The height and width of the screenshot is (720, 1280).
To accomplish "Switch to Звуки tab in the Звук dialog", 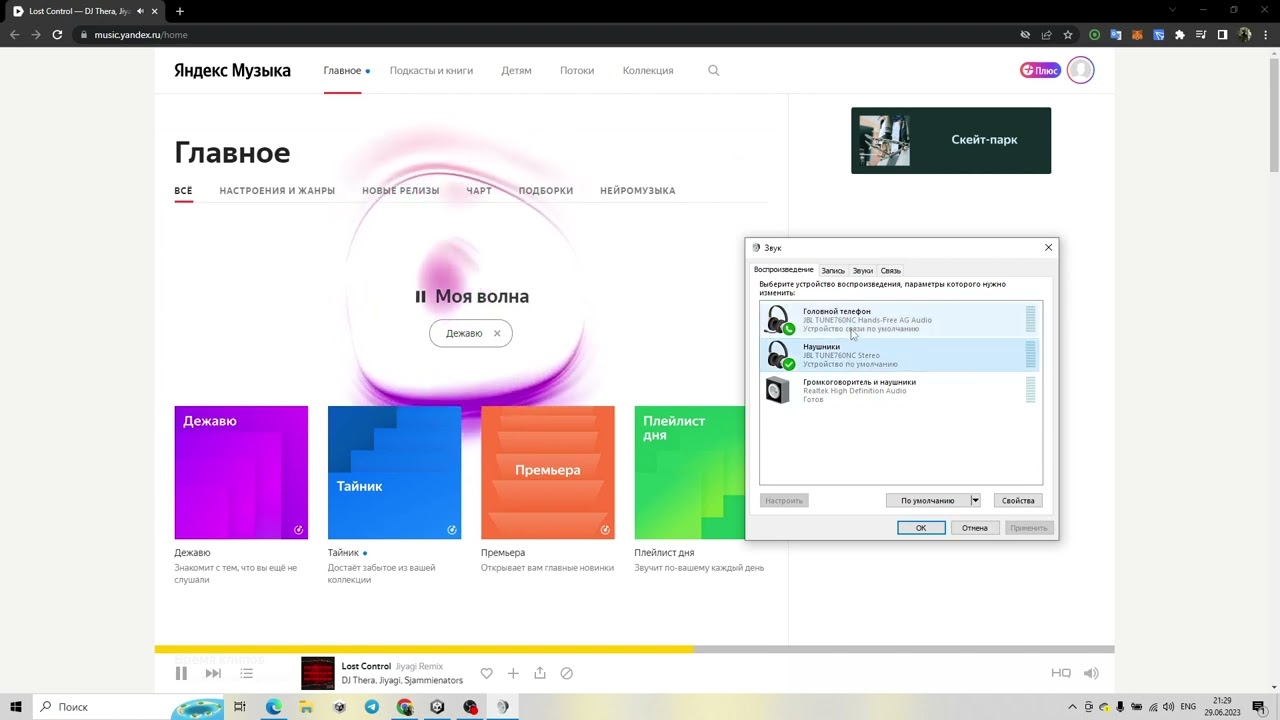I will (863, 271).
